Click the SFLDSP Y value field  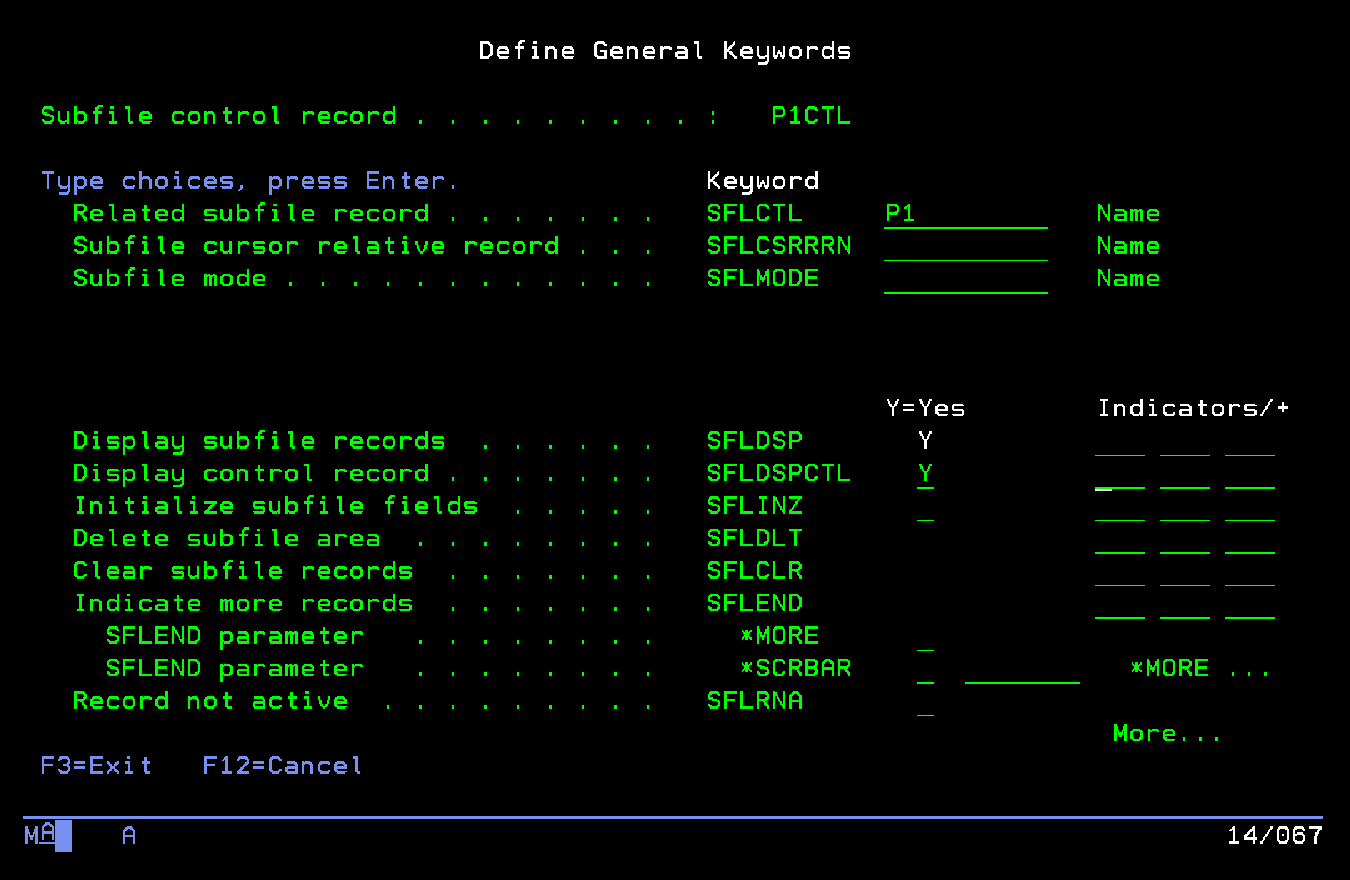coord(925,440)
